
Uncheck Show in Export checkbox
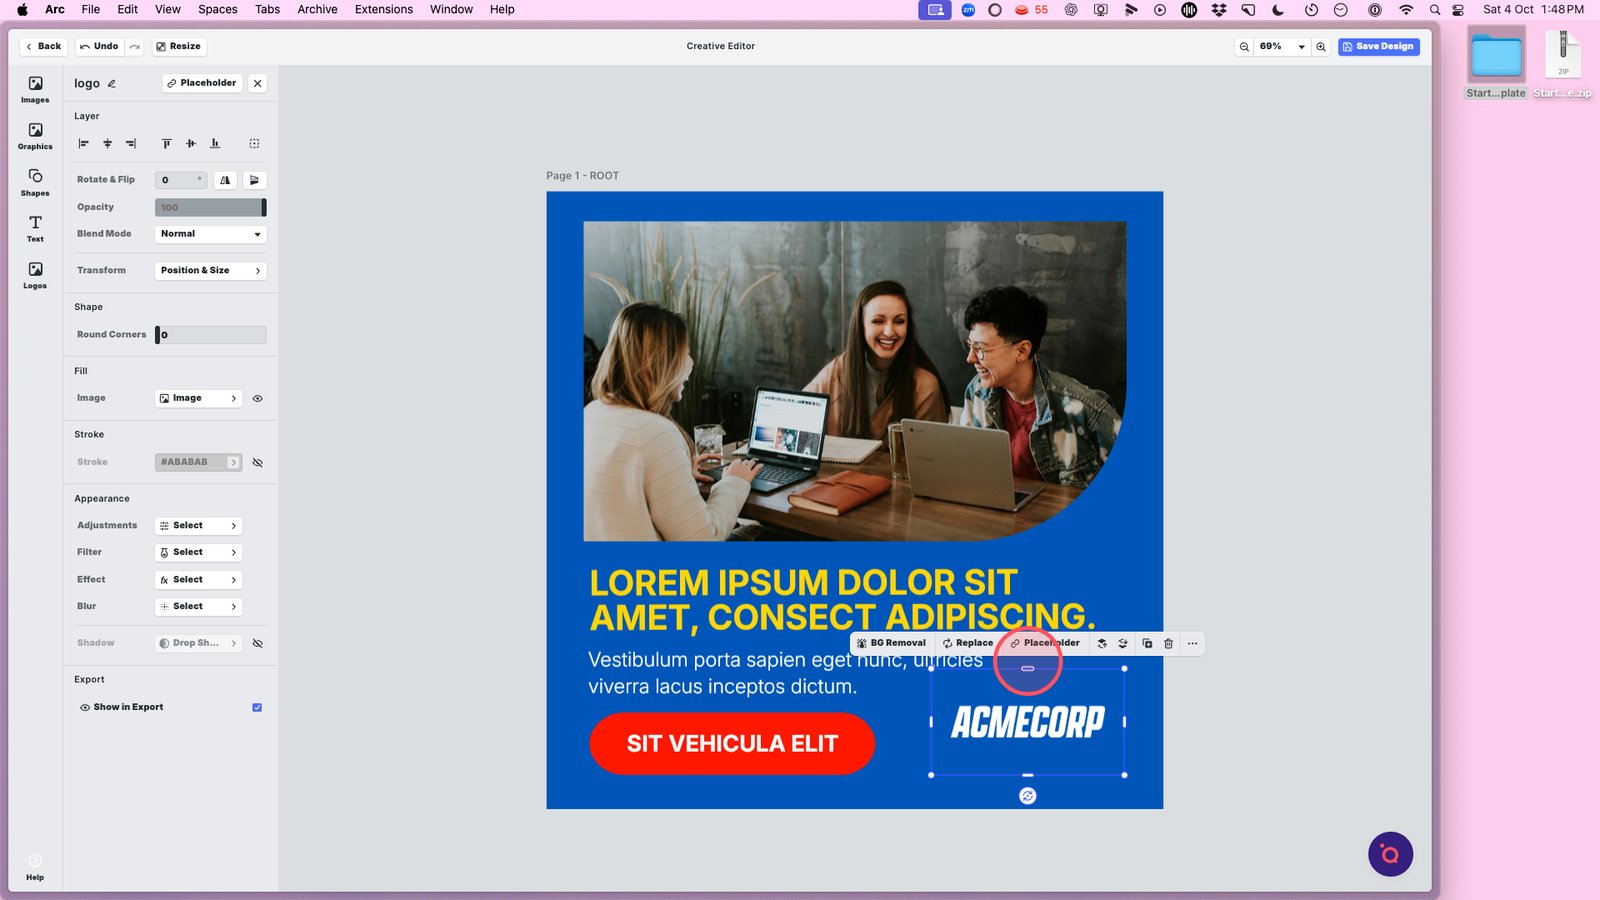point(257,708)
